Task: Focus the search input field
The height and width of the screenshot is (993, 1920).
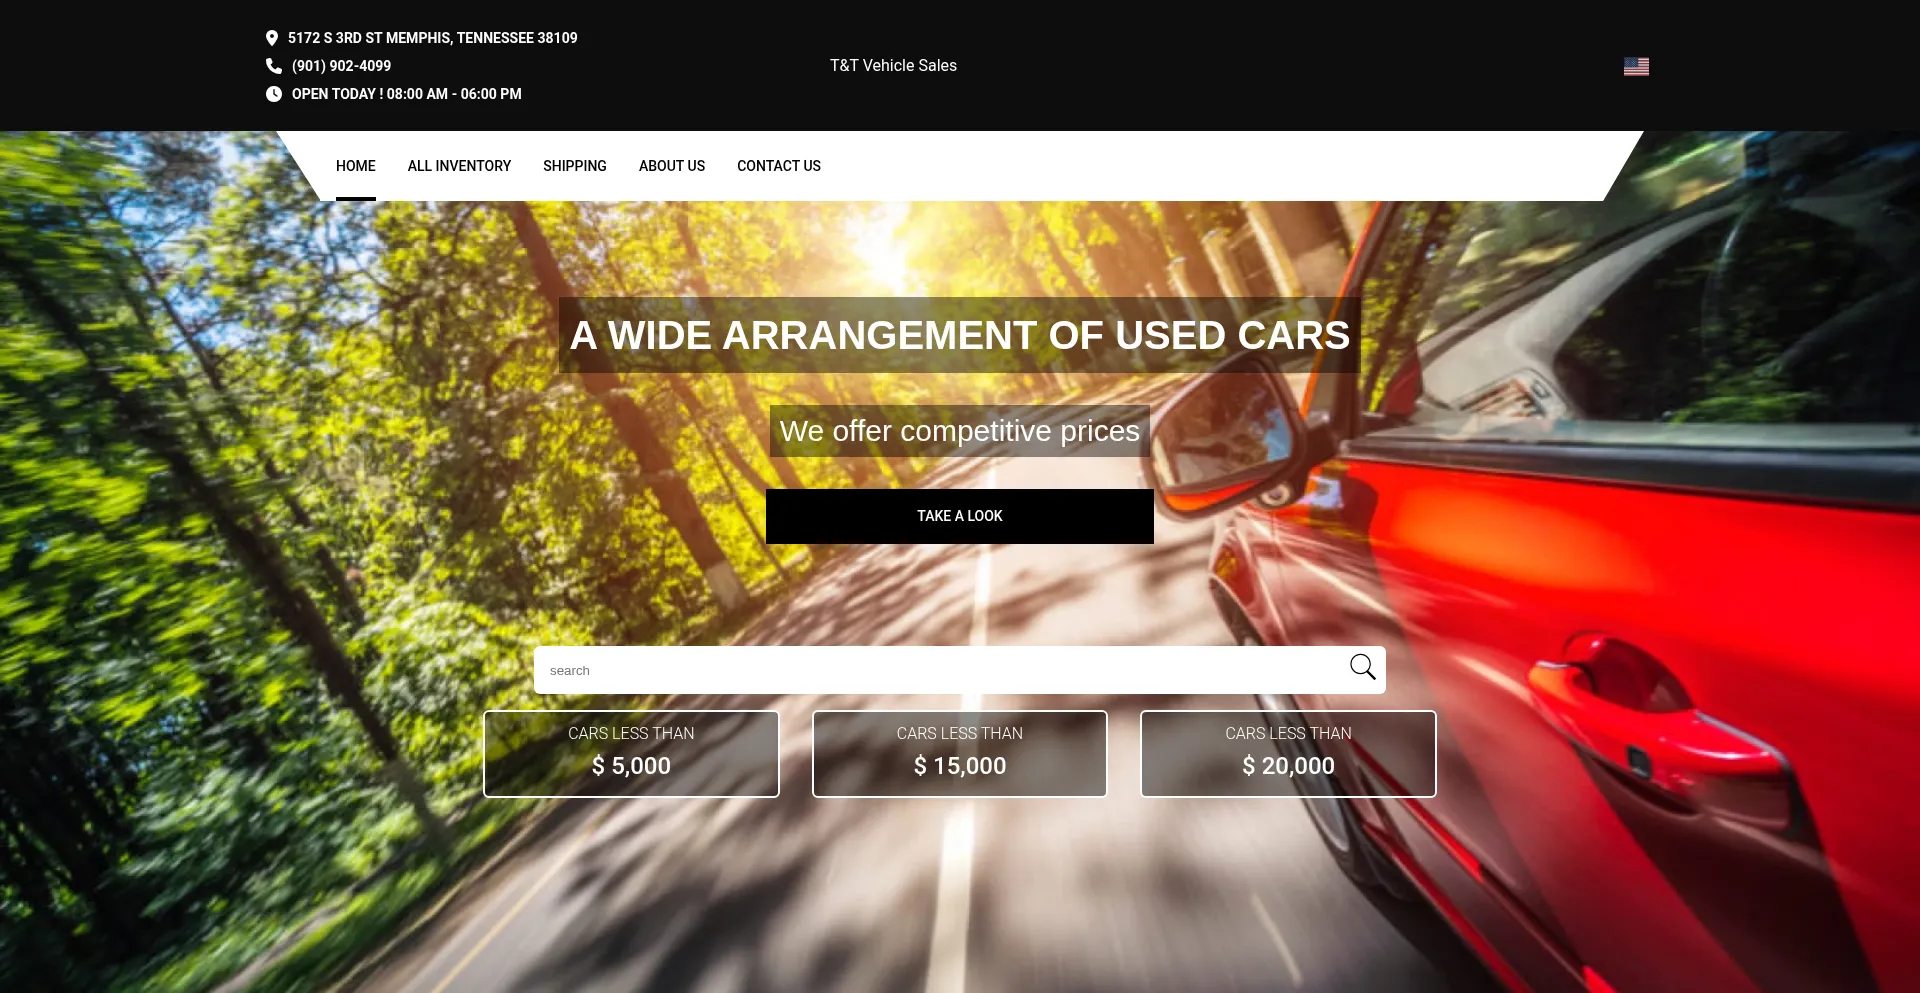Action: click(940, 670)
